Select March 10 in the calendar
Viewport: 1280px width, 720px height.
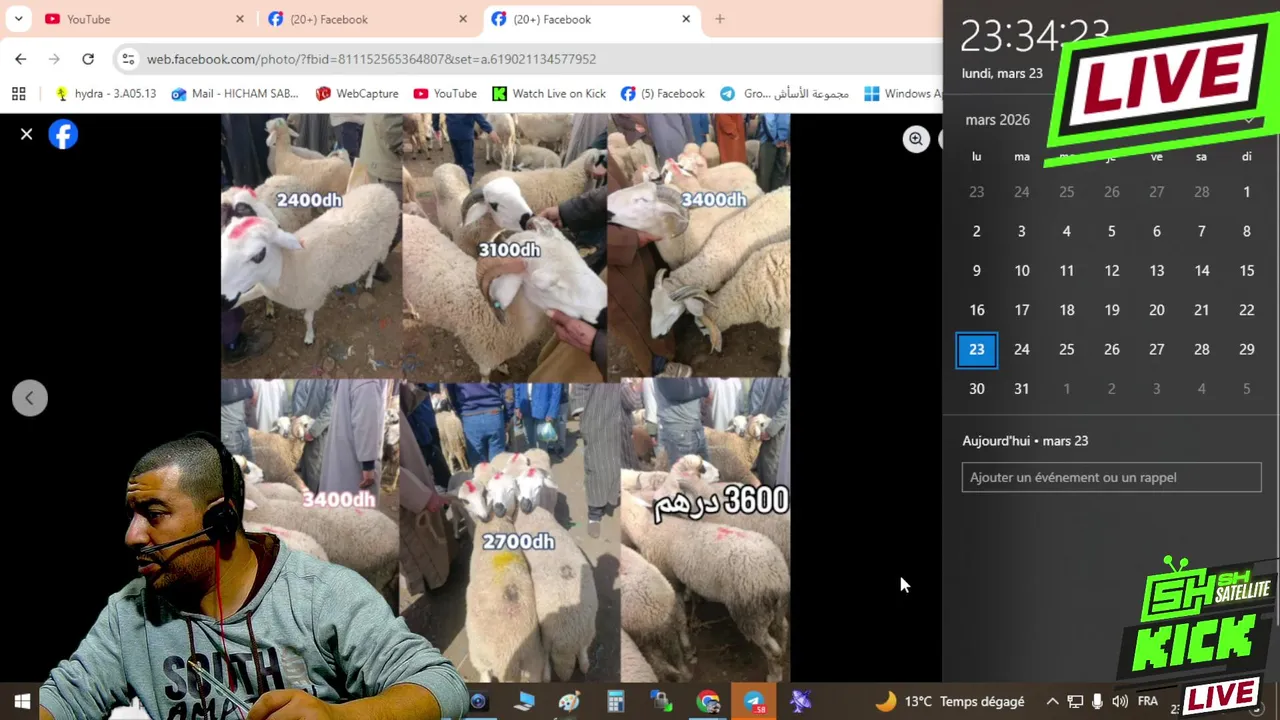1022,271
